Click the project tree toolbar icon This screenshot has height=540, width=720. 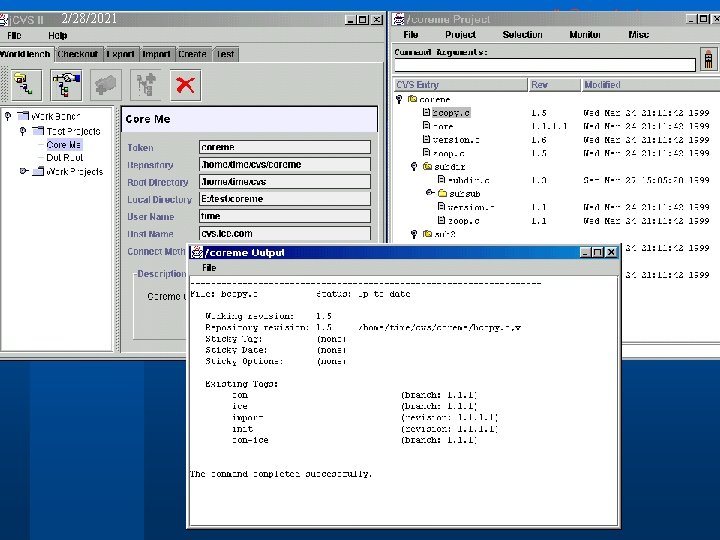point(66,85)
